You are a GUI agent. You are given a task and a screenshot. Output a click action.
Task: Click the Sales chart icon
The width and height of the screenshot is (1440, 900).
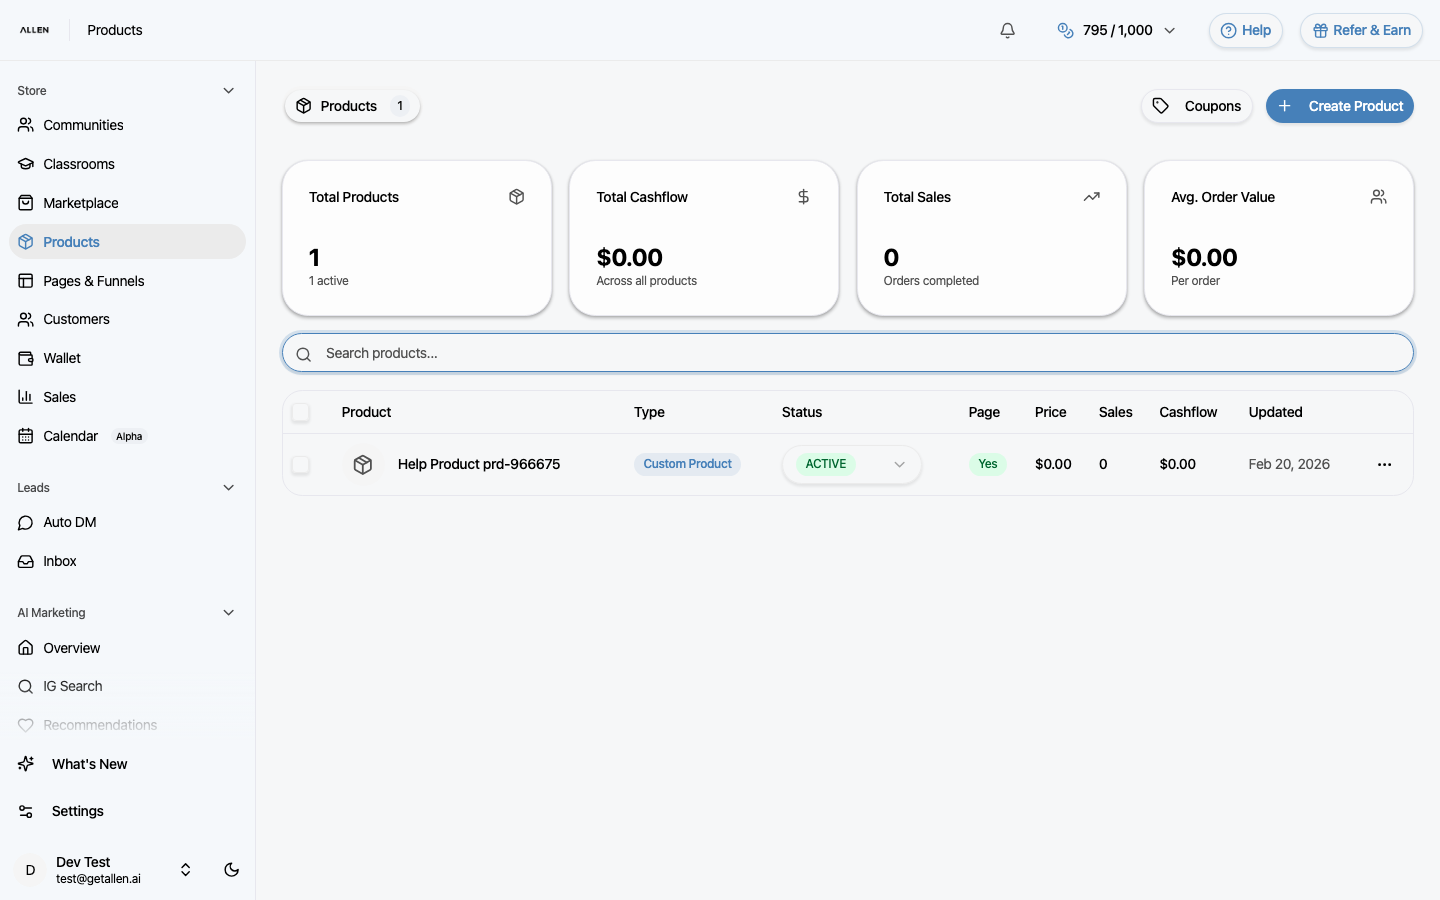coord(25,397)
